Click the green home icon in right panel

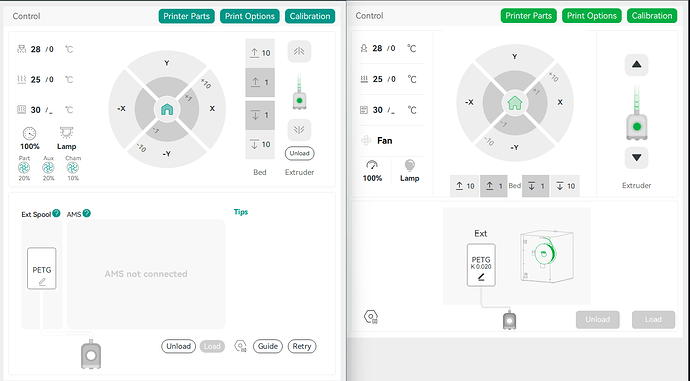(x=515, y=103)
